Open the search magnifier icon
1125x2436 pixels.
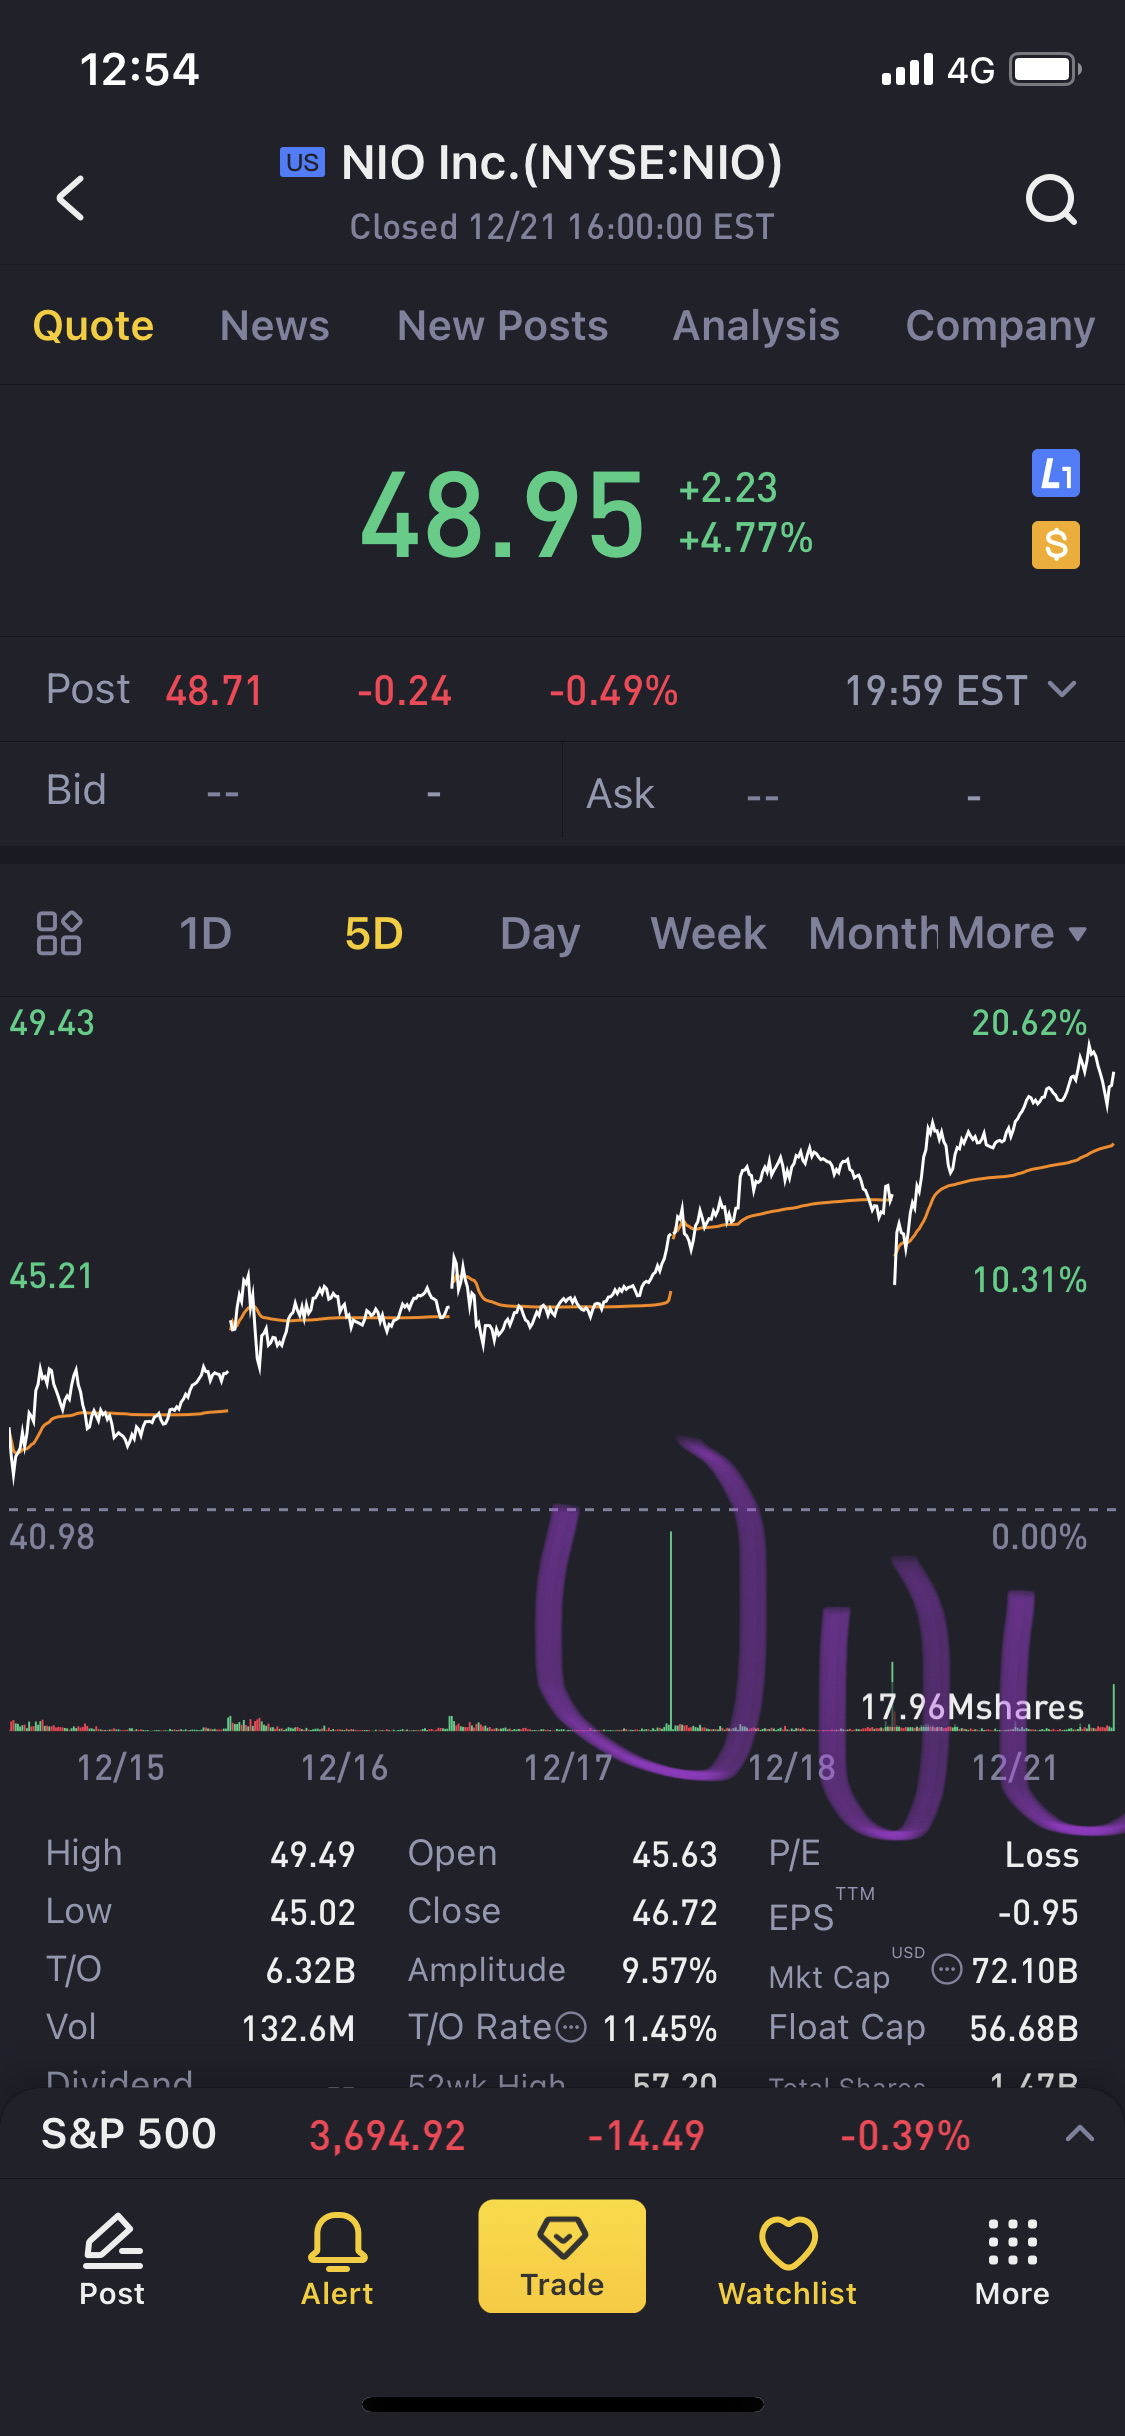coord(1051,200)
